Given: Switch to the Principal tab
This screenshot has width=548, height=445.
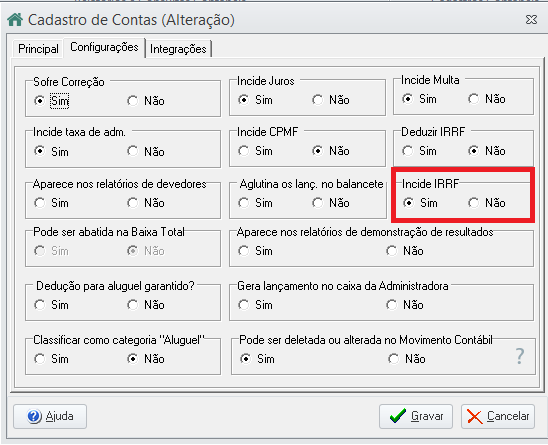Looking at the screenshot, I should [x=38, y=49].
